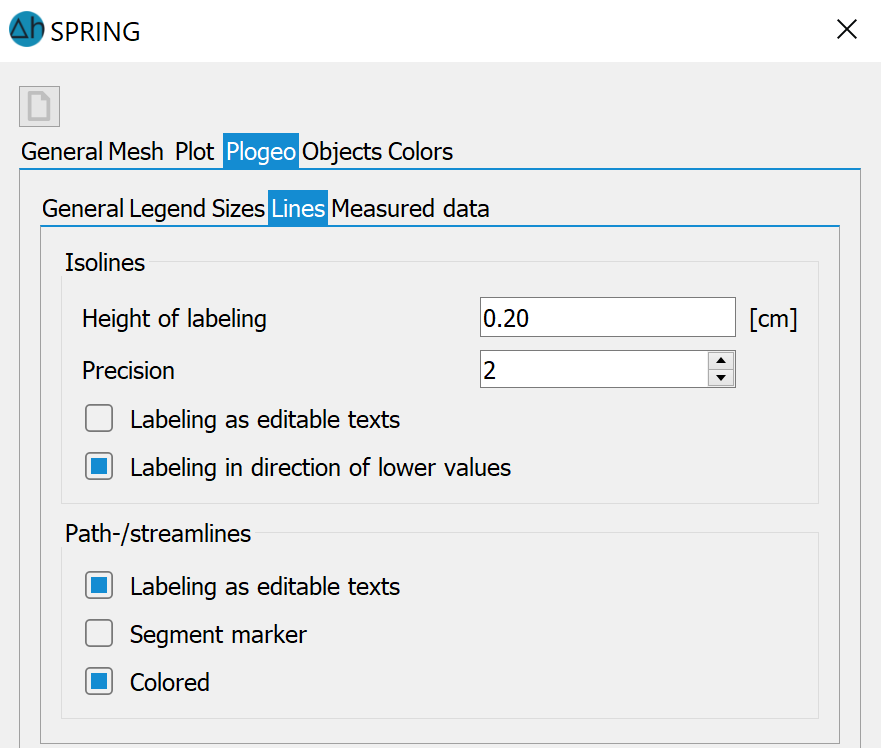
Task: Select the Measured data sub-tab
Action: coord(410,208)
